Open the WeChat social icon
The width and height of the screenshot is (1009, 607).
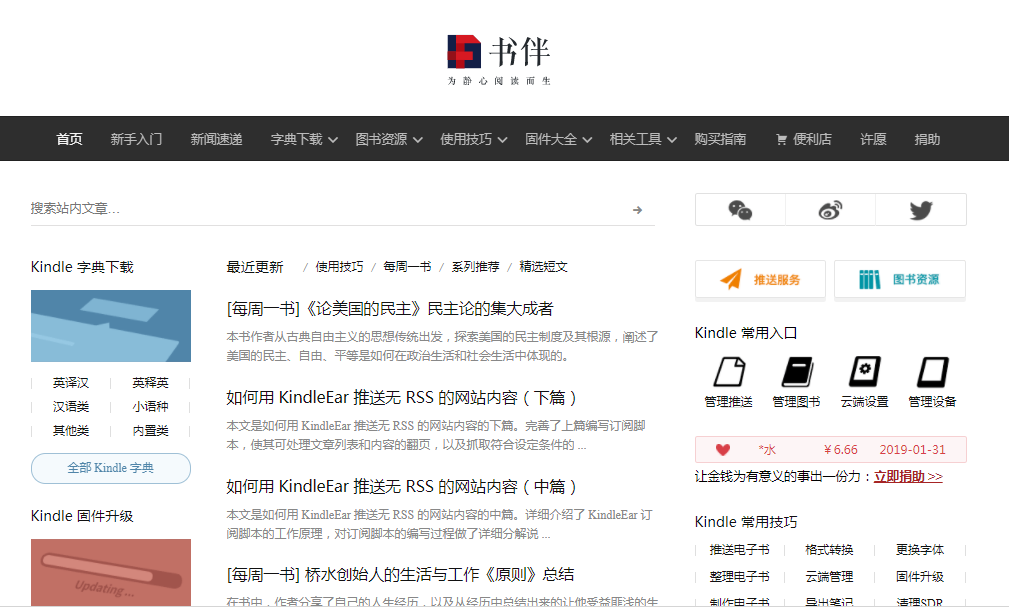click(x=740, y=210)
